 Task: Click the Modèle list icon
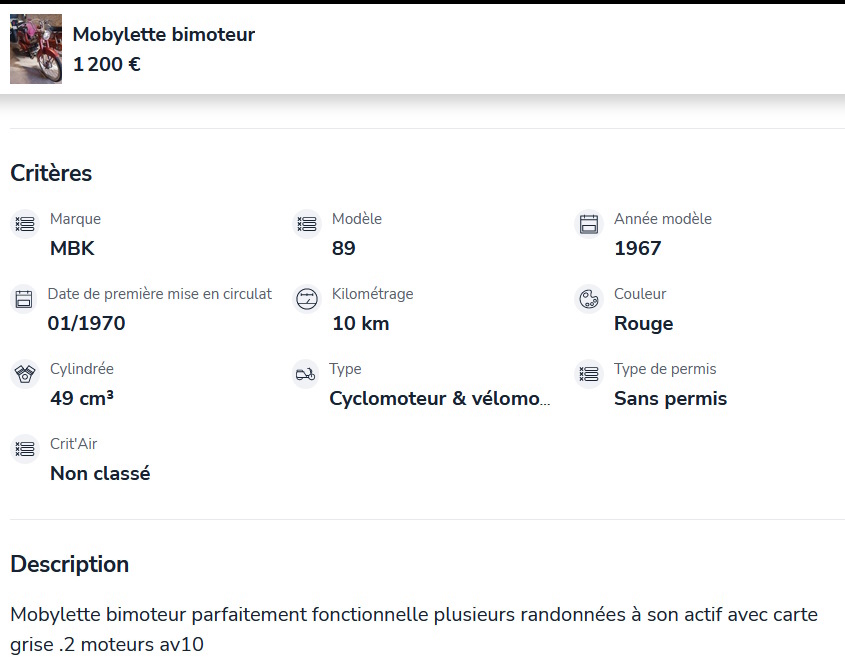[306, 224]
